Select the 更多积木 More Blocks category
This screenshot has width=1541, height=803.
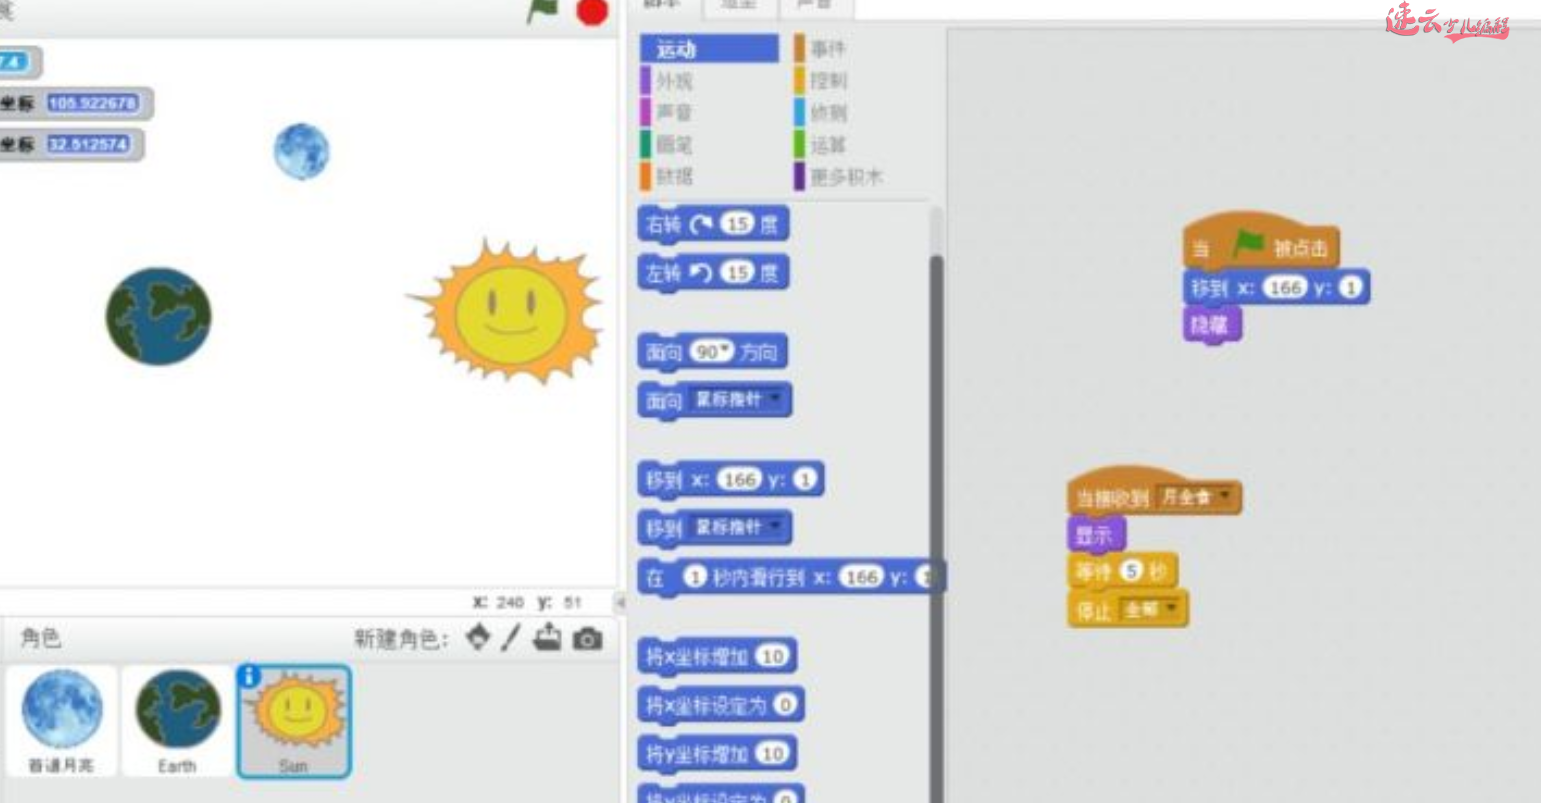pos(843,176)
